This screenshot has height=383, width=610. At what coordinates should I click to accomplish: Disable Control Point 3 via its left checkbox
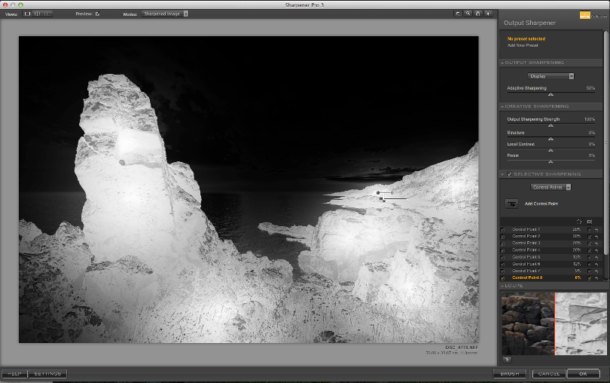[503, 243]
